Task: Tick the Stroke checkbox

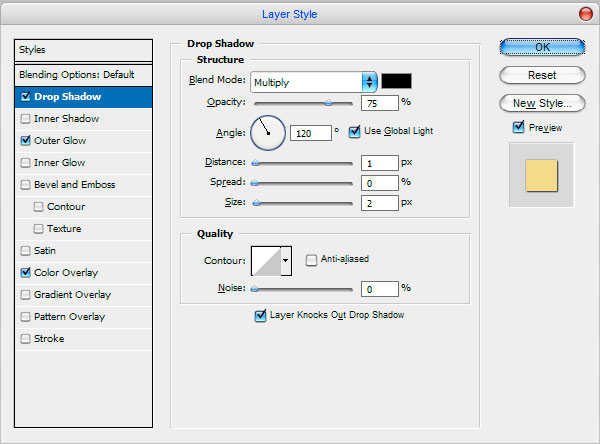Action: (x=26, y=339)
